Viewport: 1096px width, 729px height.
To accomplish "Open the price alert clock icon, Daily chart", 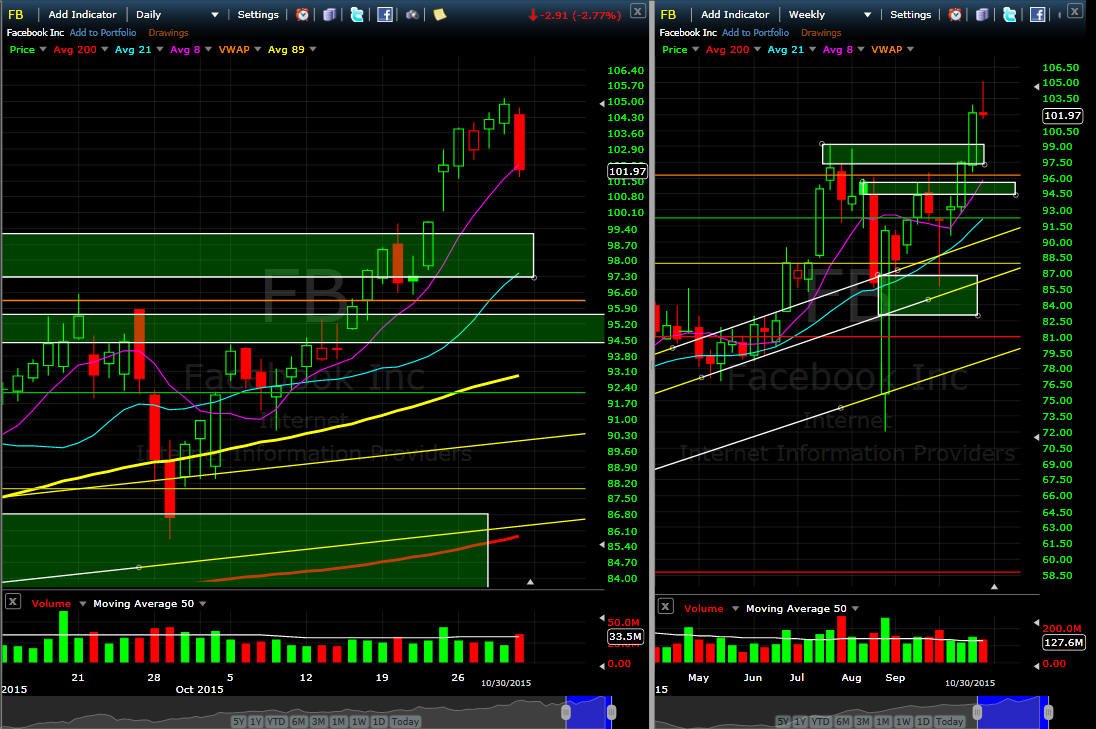I will (303, 14).
